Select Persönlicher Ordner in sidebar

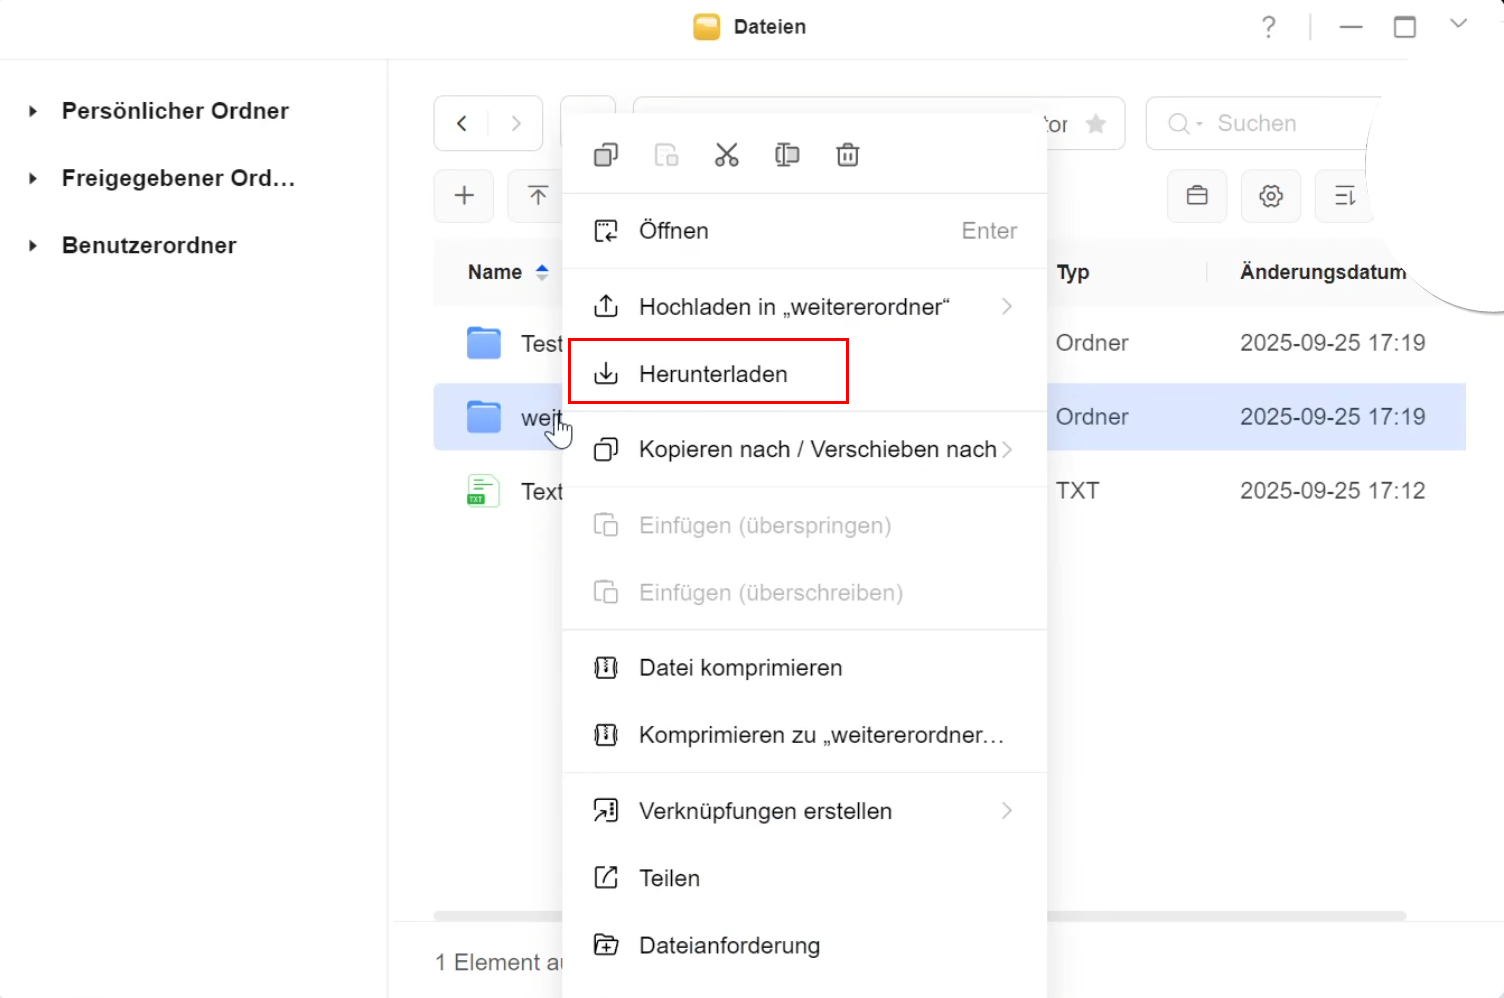click(x=175, y=111)
